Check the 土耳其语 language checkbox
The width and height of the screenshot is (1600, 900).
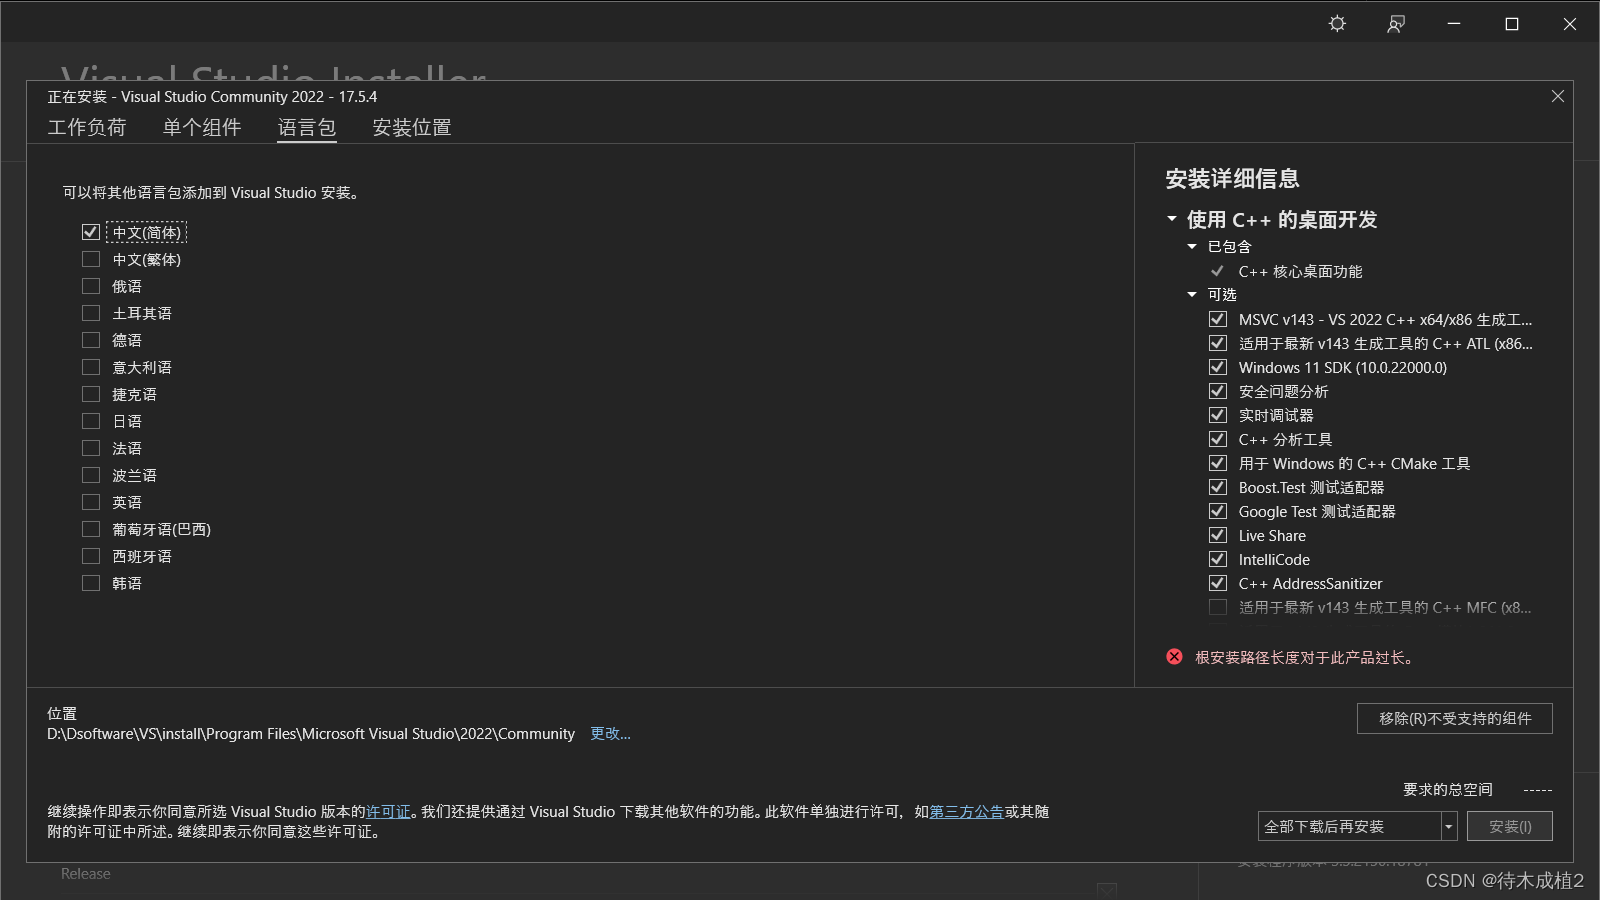(91, 313)
